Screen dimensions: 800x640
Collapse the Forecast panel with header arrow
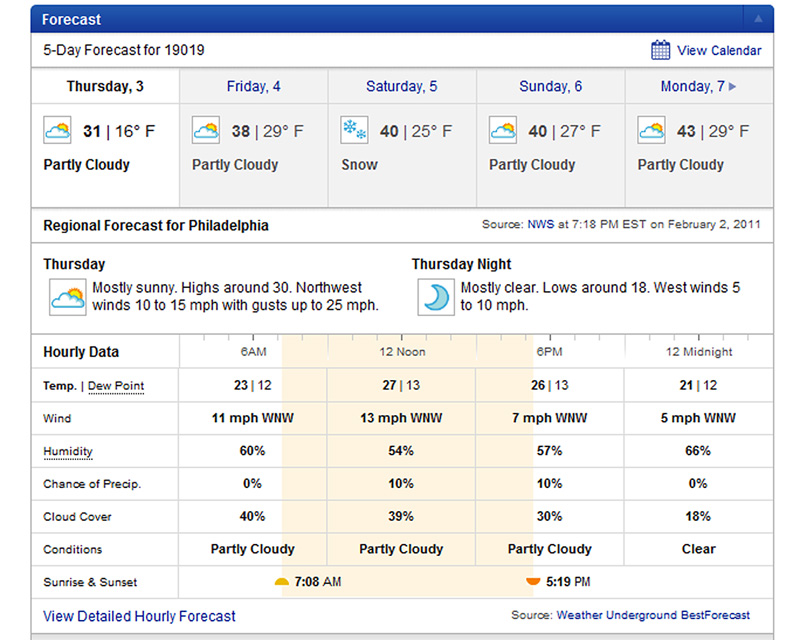click(758, 19)
